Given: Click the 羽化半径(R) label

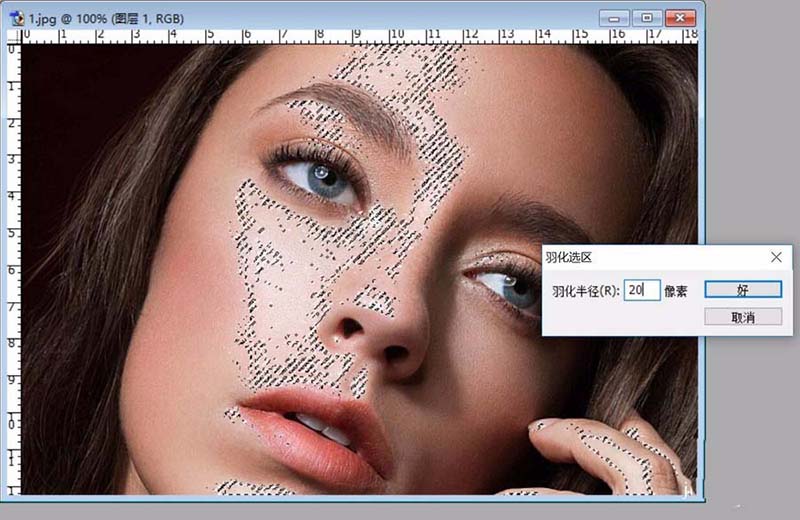Looking at the screenshot, I should coord(585,290).
